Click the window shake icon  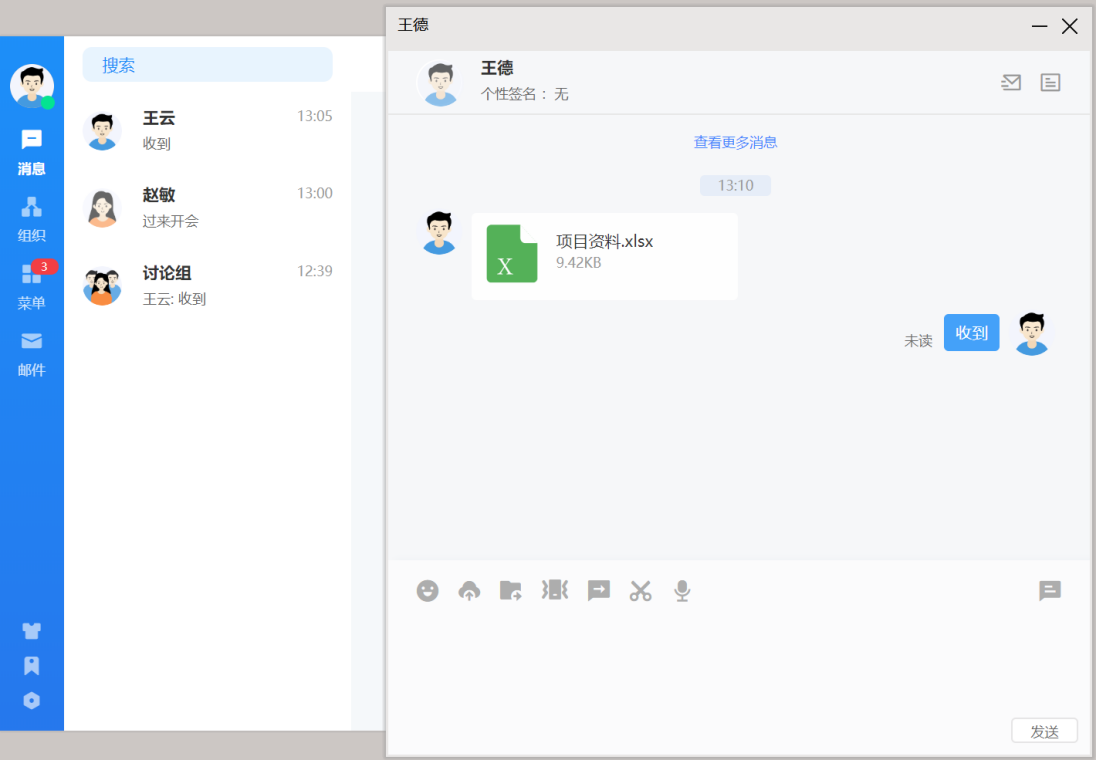(x=554, y=590)
